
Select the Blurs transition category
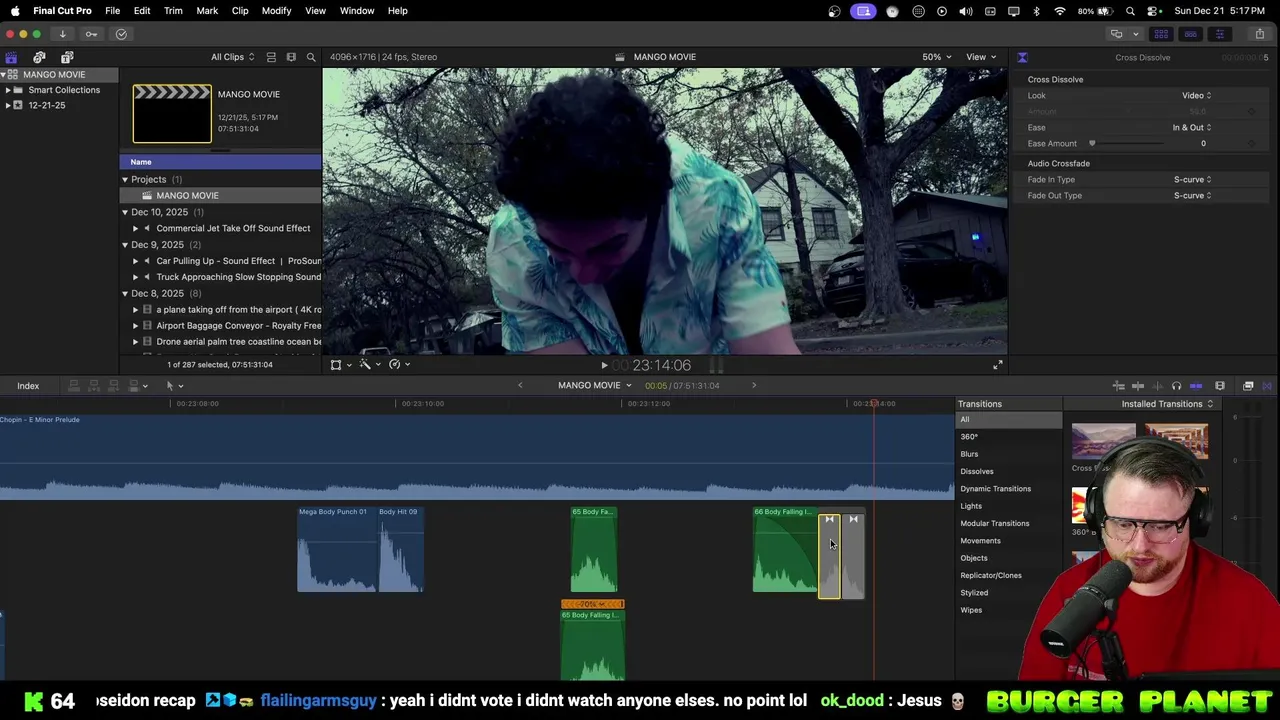point(969,454)
